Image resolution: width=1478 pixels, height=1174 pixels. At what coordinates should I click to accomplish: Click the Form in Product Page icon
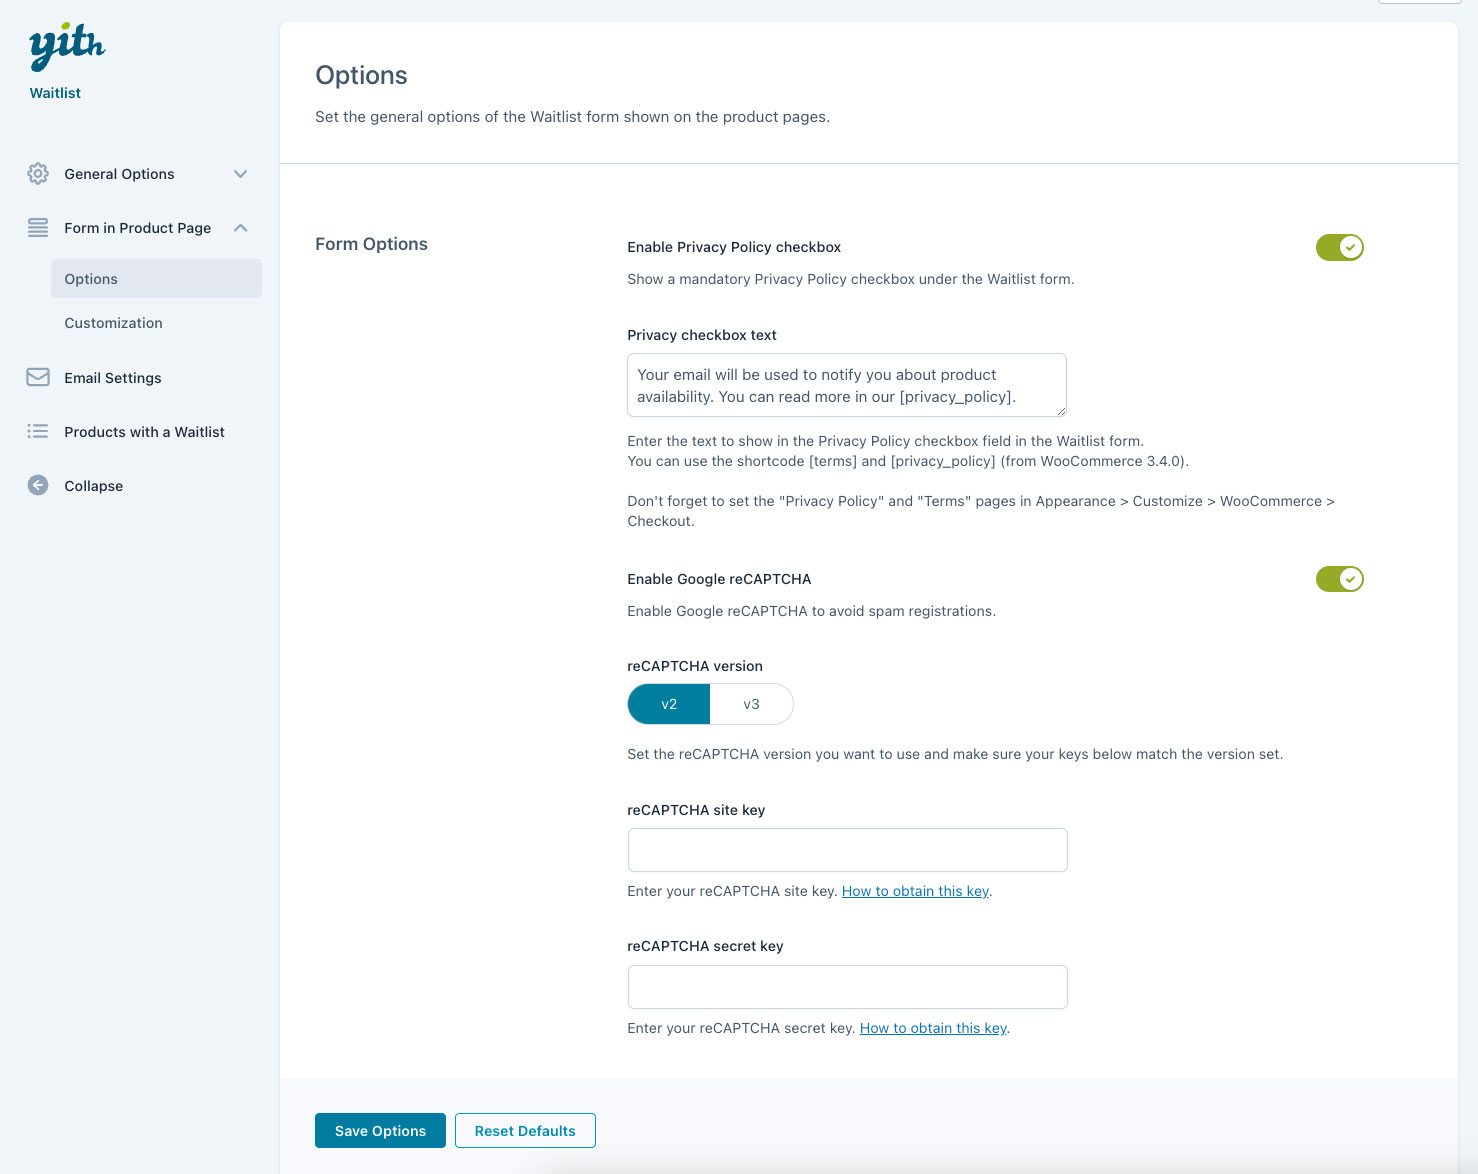[38, 228]
